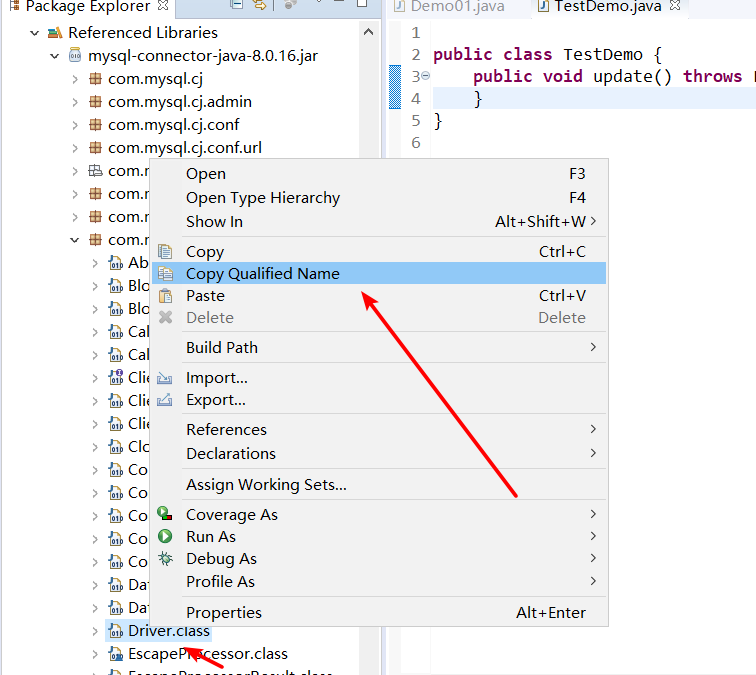756x675 pixels.
Task: Expand com.mysql.cj package
Action: coord(75,79)
